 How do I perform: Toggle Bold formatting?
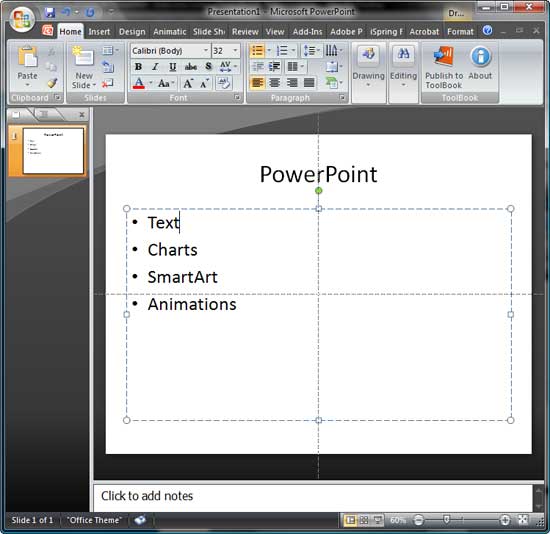point(138,67)
